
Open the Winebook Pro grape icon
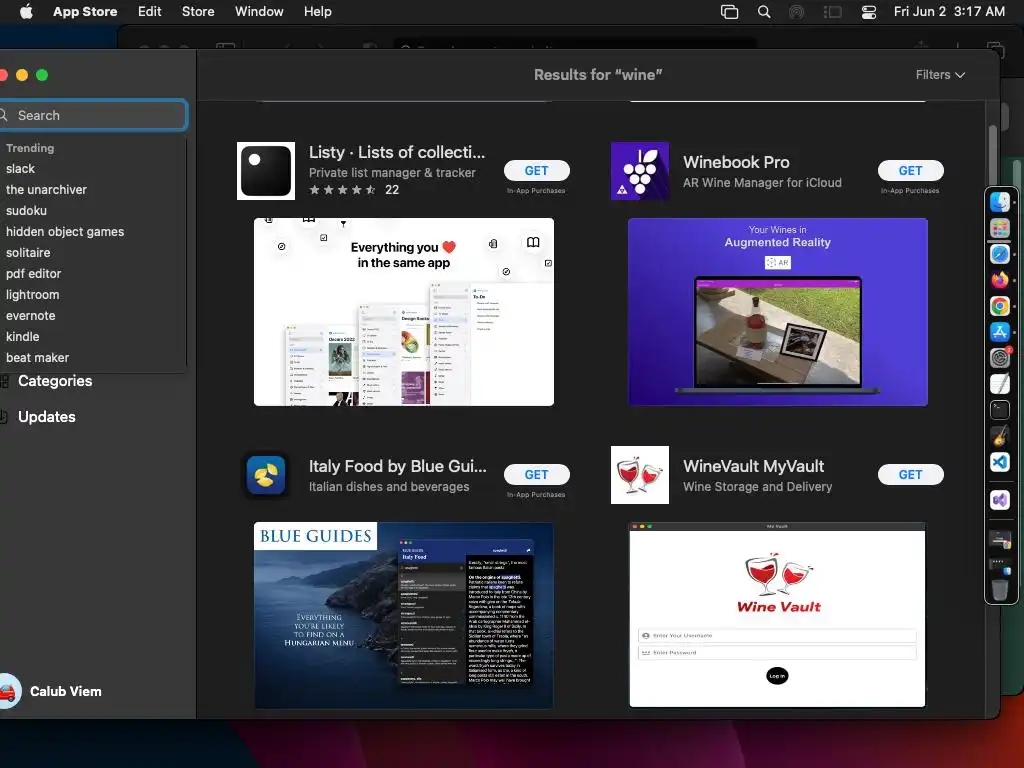tap(639, 171)
